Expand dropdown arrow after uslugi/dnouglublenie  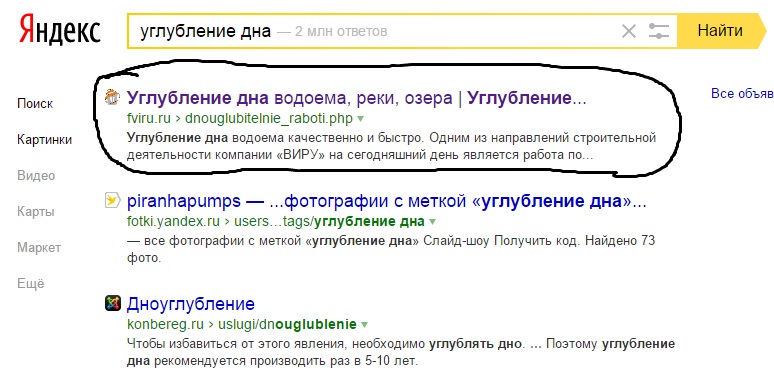click(364, 325)
